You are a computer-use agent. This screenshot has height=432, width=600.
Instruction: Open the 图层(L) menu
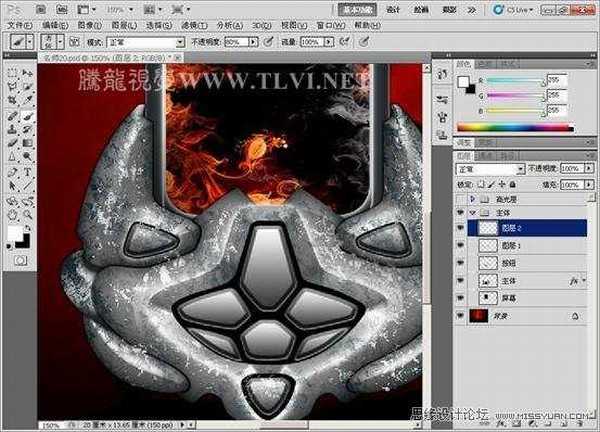[124, 26]
